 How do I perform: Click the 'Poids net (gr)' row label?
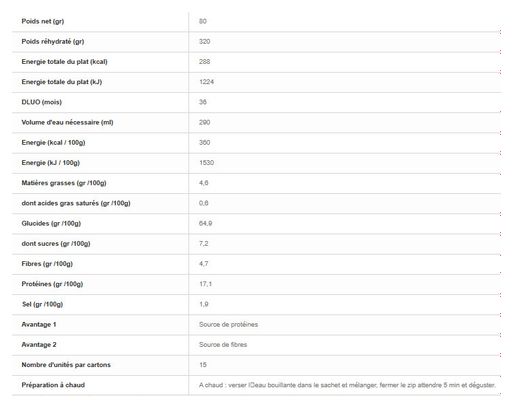click(43, 21)
